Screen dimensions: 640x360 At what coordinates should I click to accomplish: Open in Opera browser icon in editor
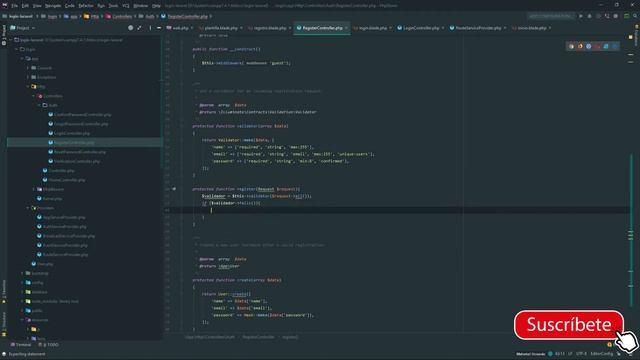point(598,46)
